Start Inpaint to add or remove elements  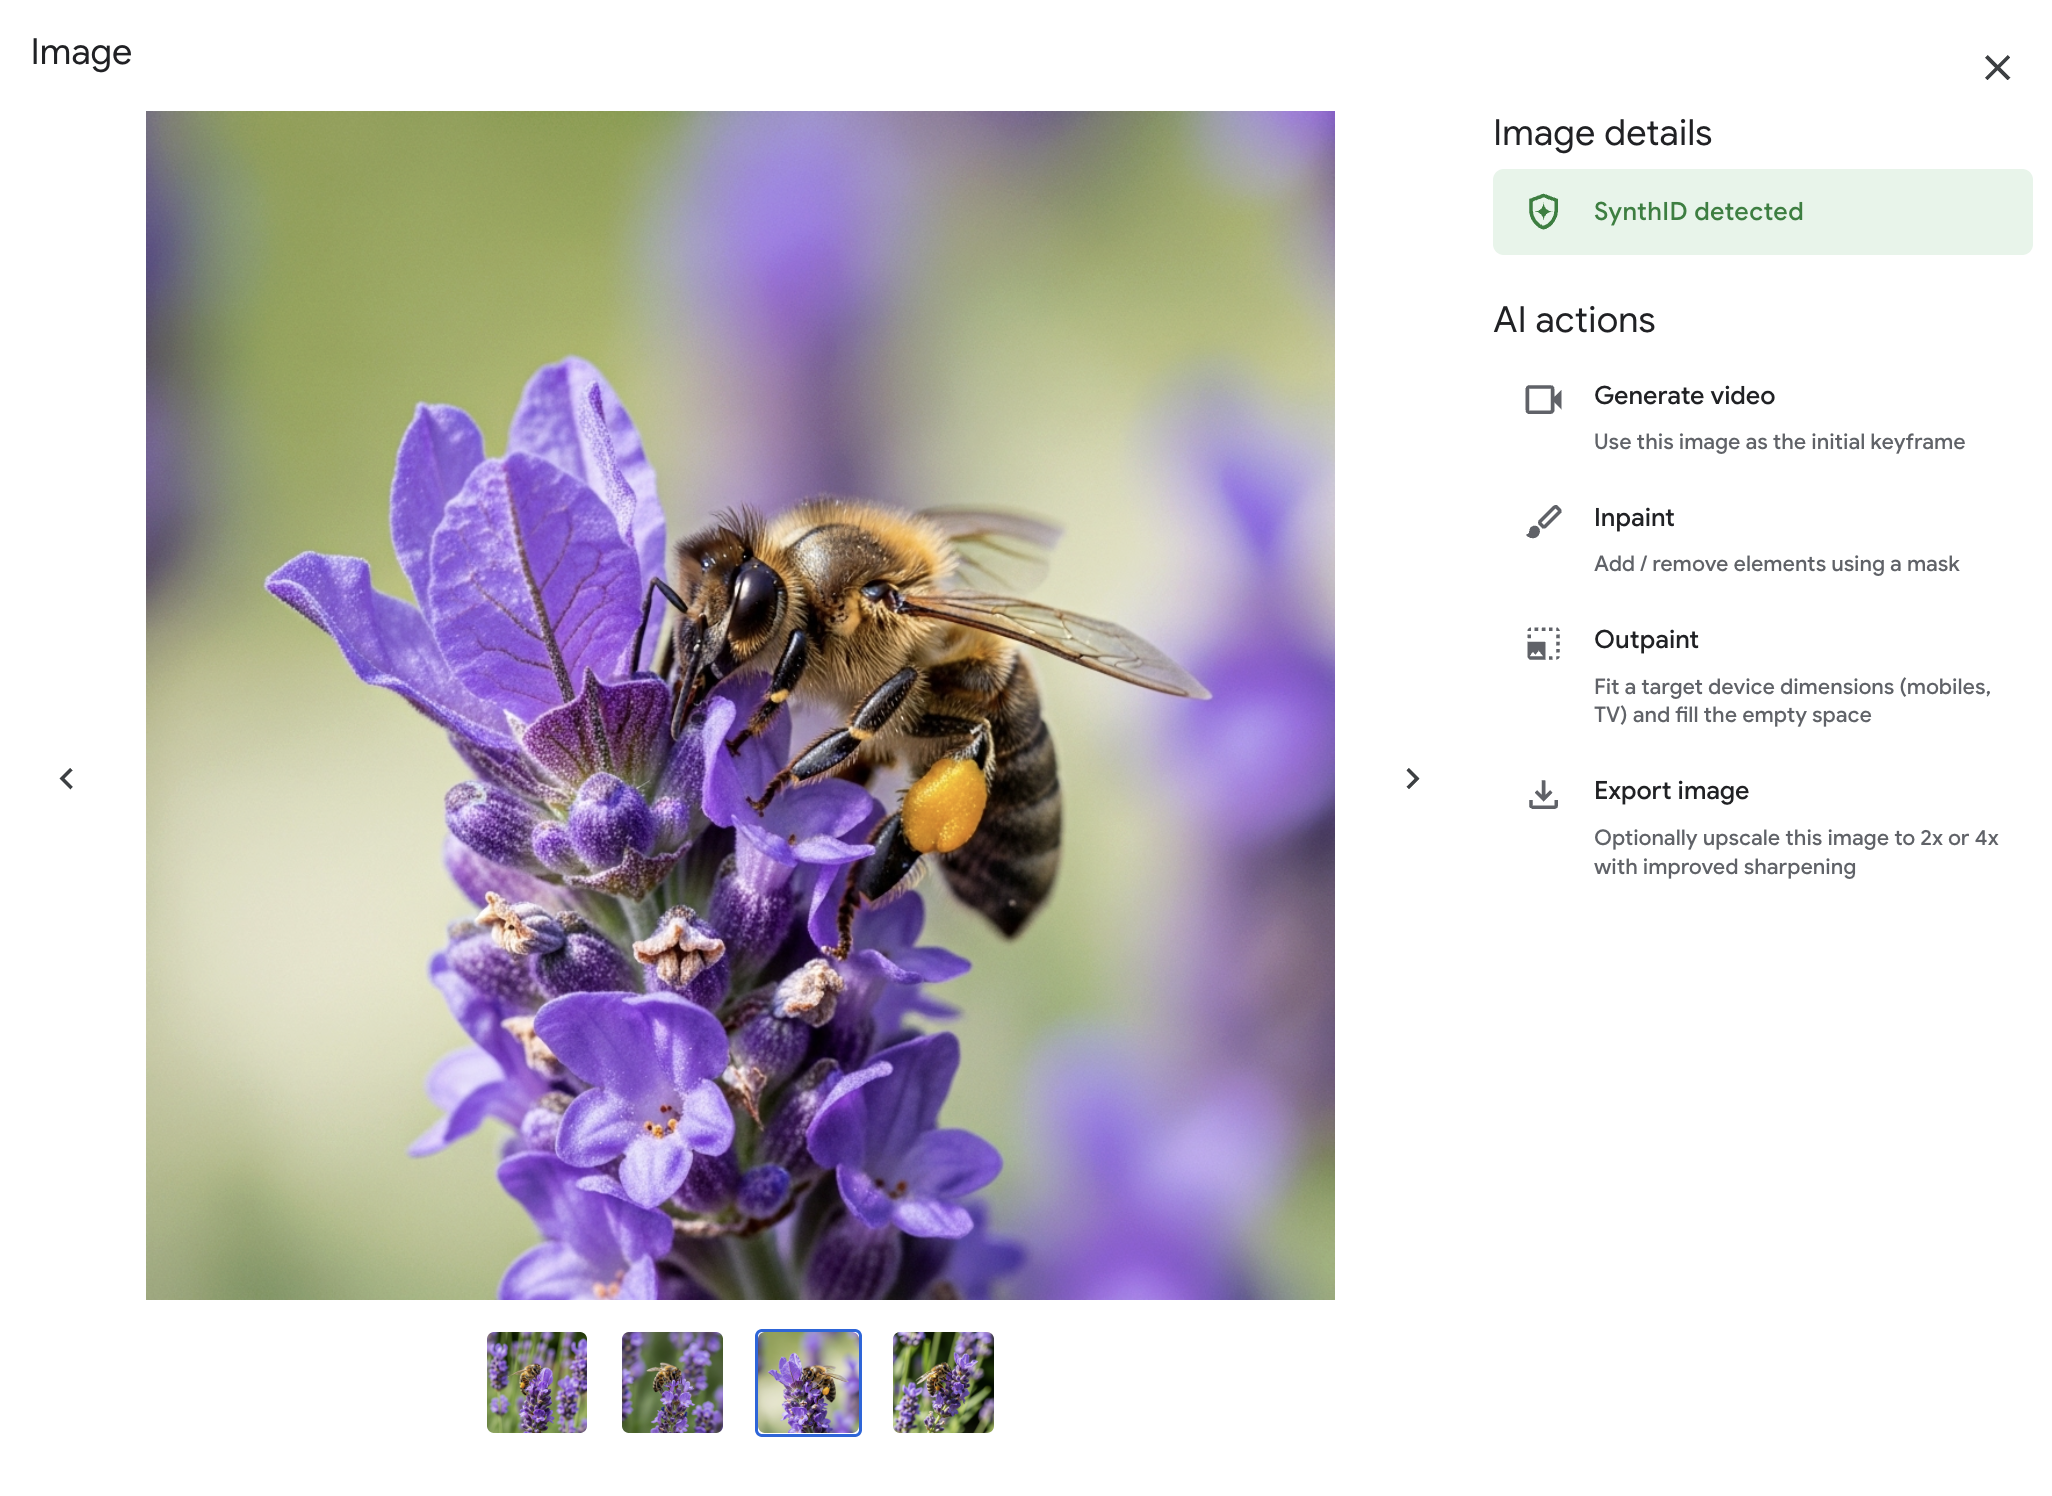coord(1634,517)
